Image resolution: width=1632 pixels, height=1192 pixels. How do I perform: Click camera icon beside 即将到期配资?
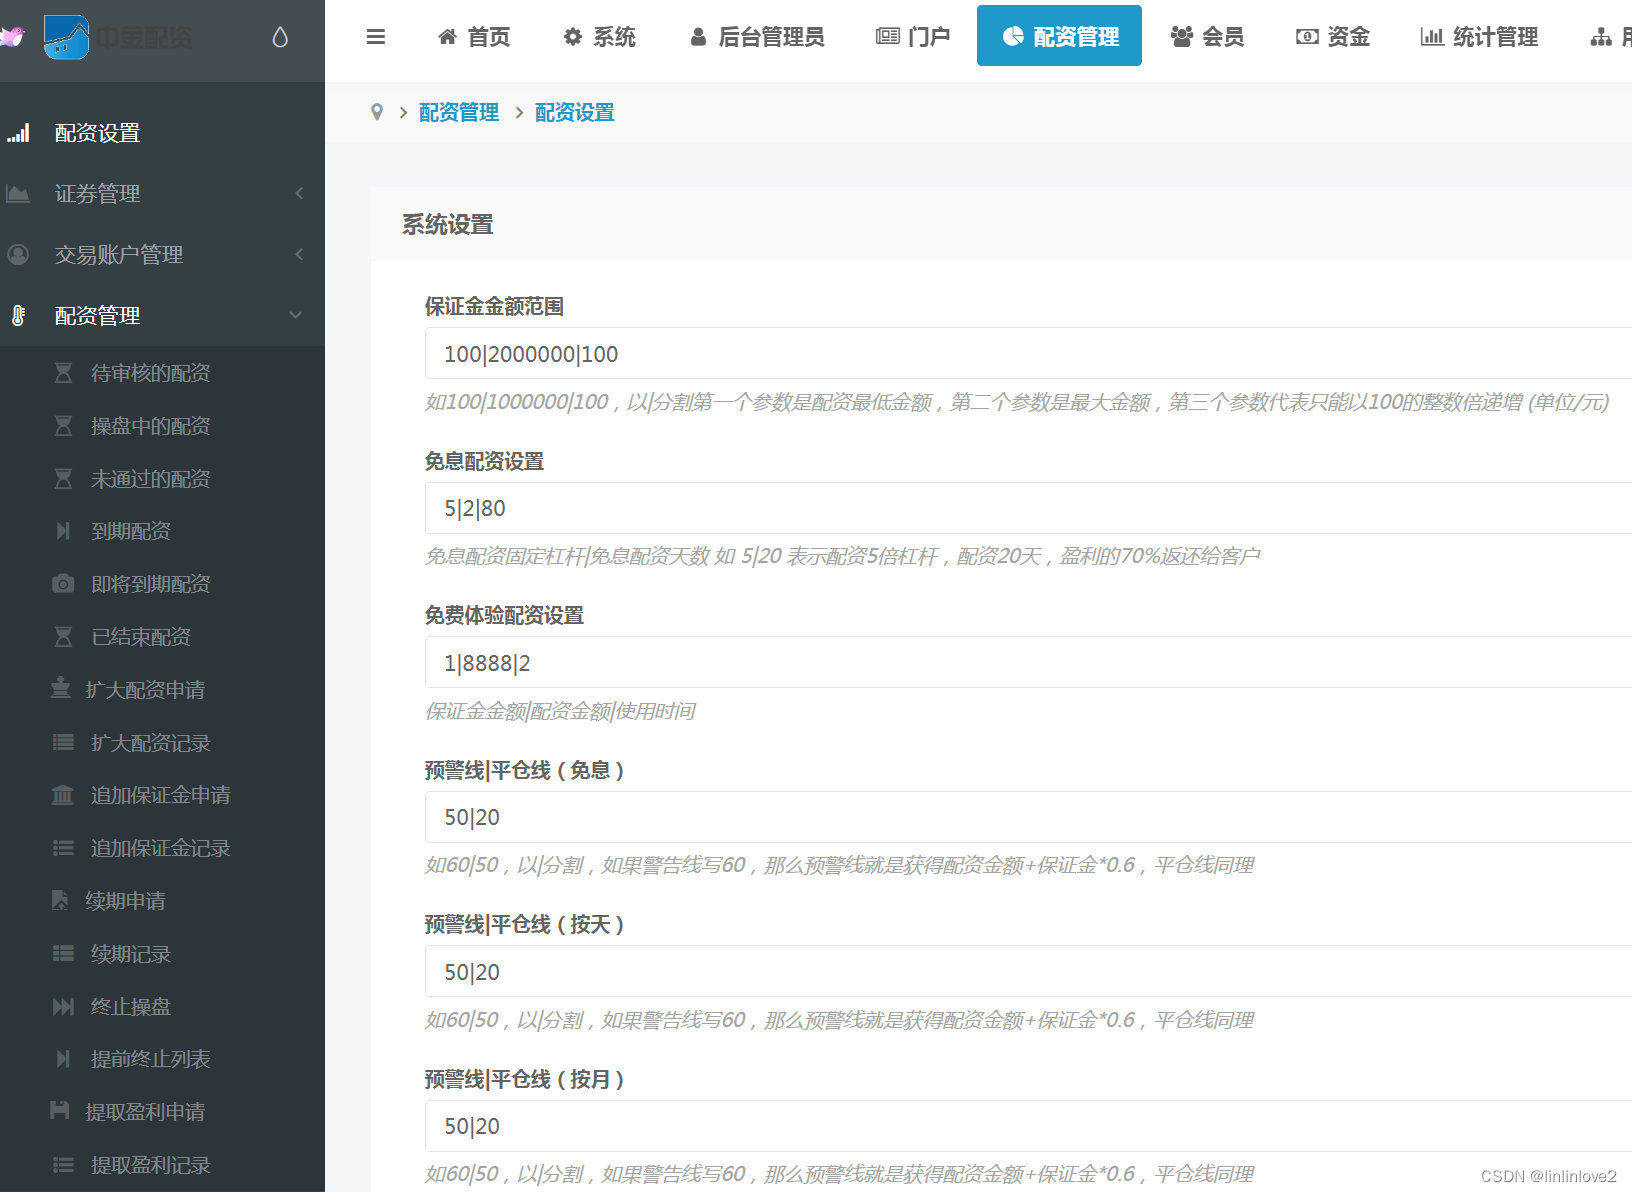pos(63,584)
